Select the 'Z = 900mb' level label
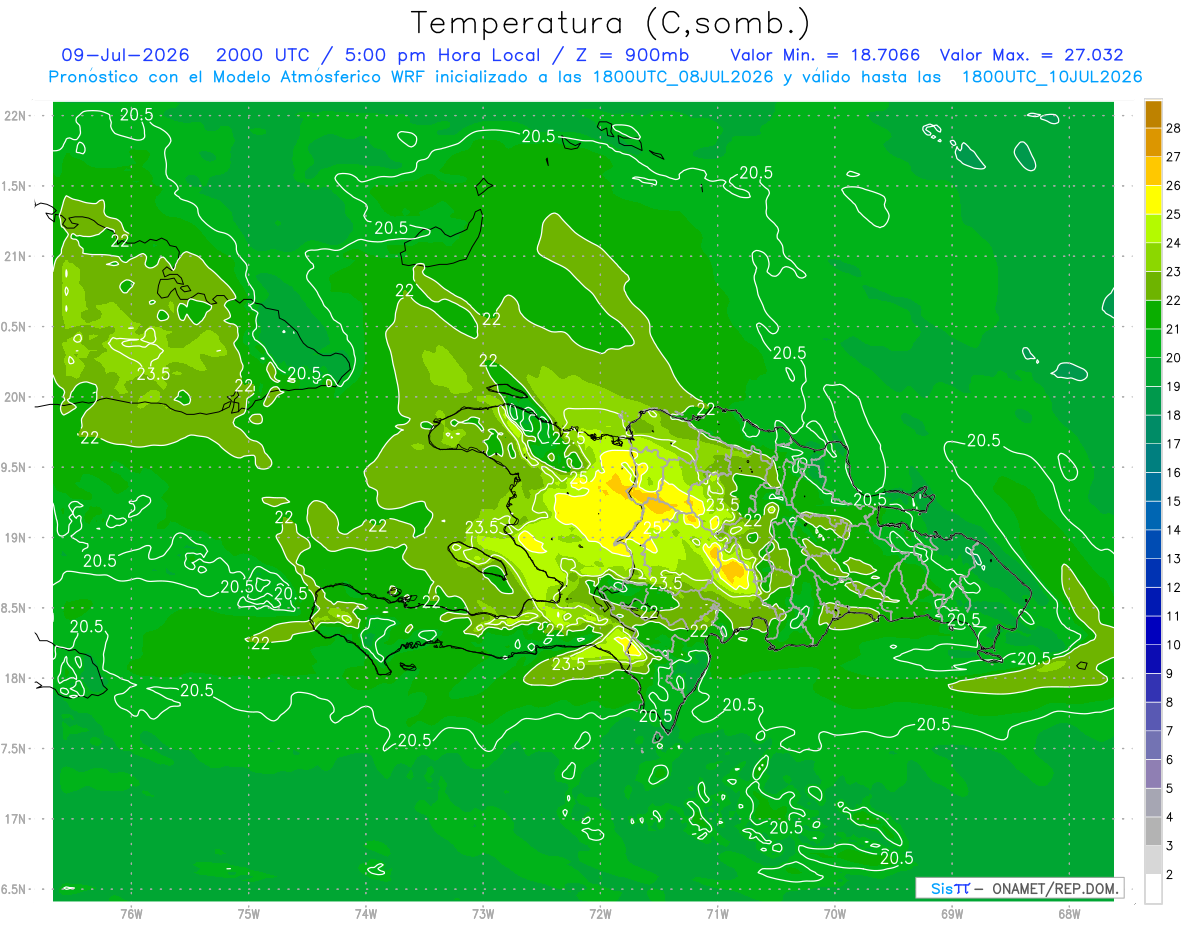The image size is (1200, 927). pyautogui.click(x=631, y=55)
